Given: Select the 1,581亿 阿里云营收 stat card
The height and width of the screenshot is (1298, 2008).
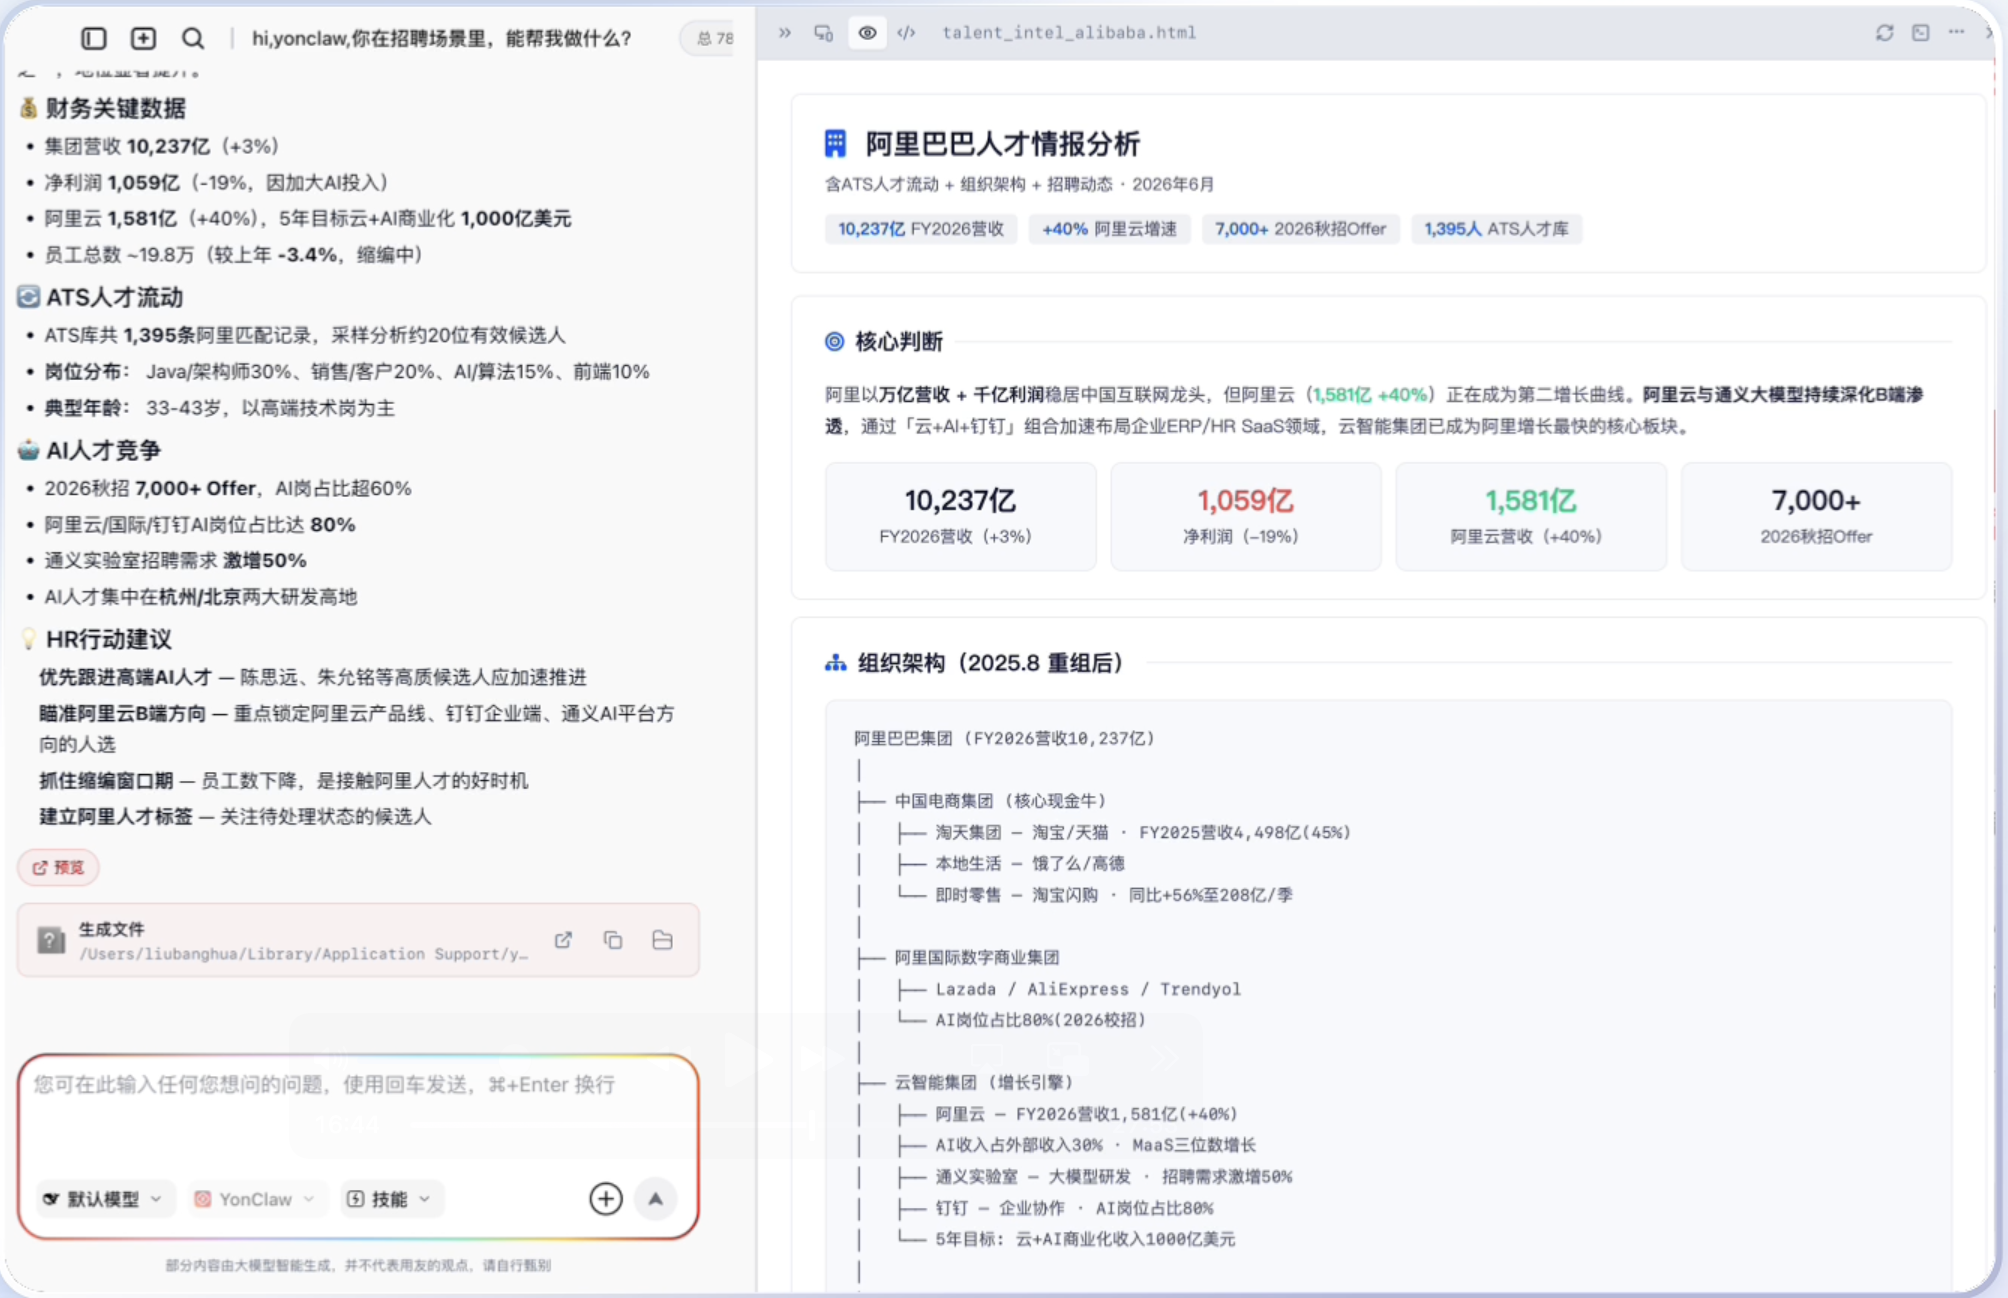Looking at the screenshot, I should click(1530, 517).
